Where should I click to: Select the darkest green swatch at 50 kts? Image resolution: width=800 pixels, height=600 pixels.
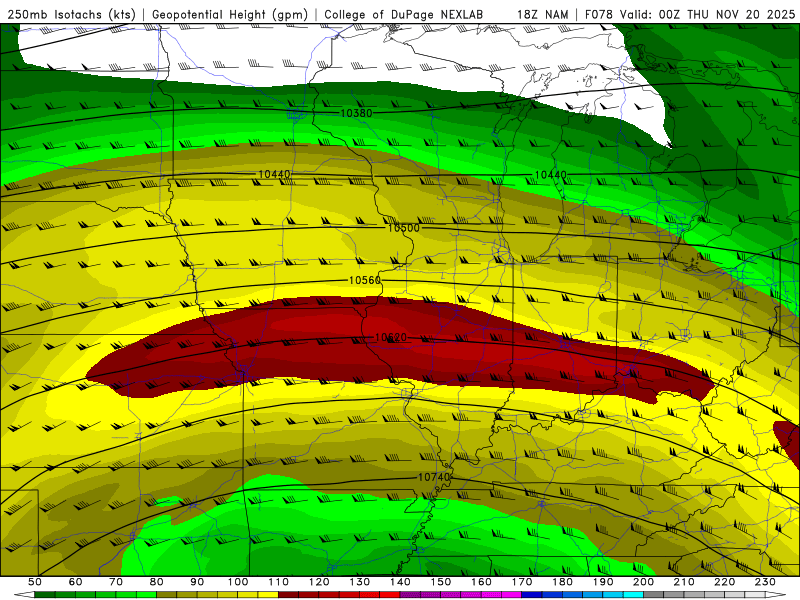45,595
